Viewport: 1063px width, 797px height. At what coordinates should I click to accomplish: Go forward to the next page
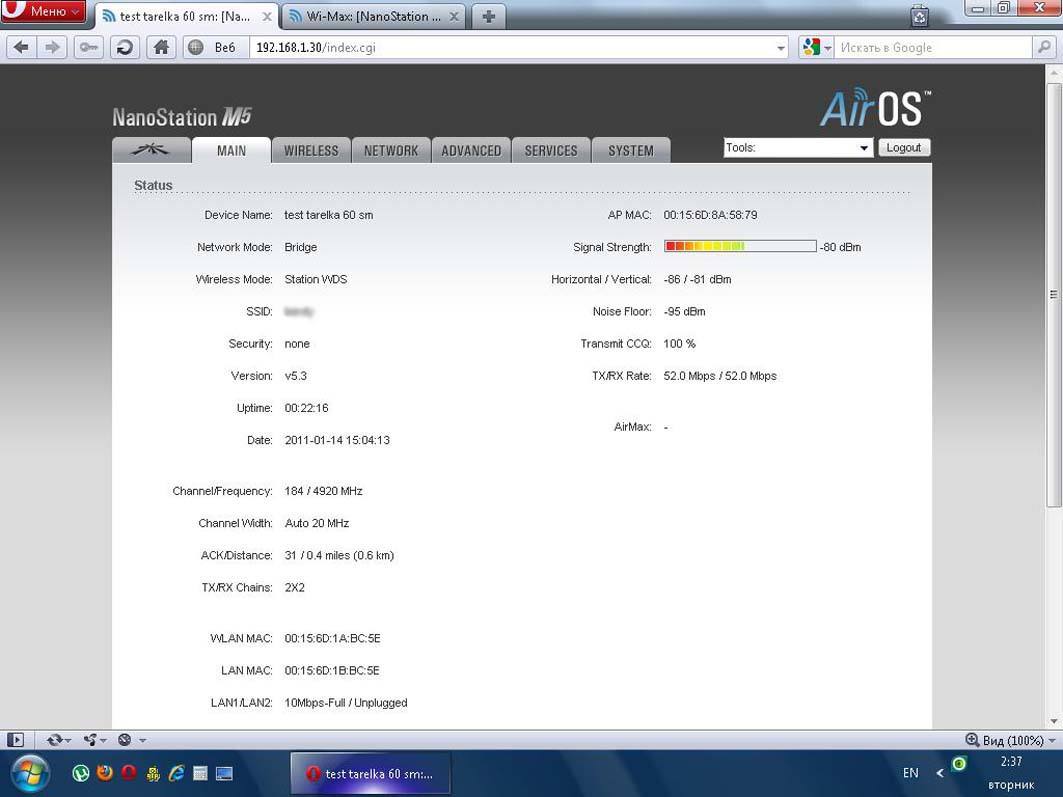point(52,47)
